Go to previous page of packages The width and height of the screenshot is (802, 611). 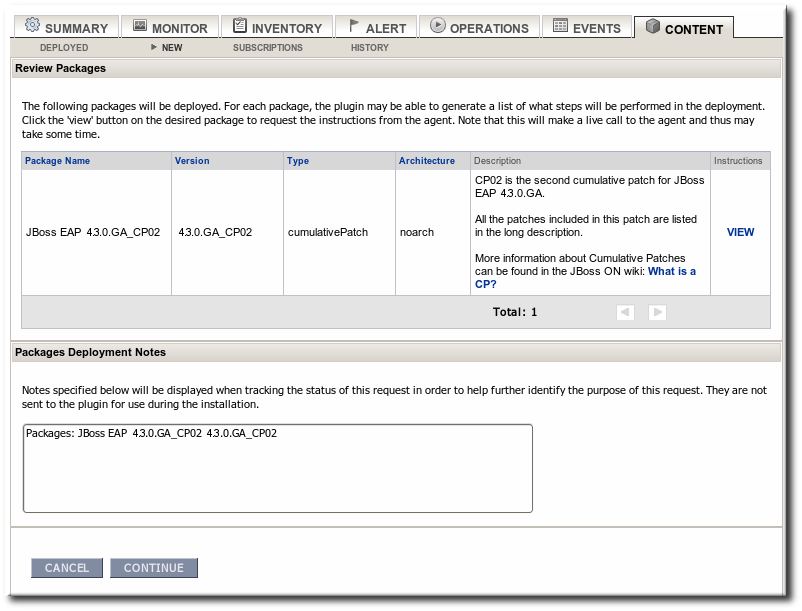click(x=626, y=312)
